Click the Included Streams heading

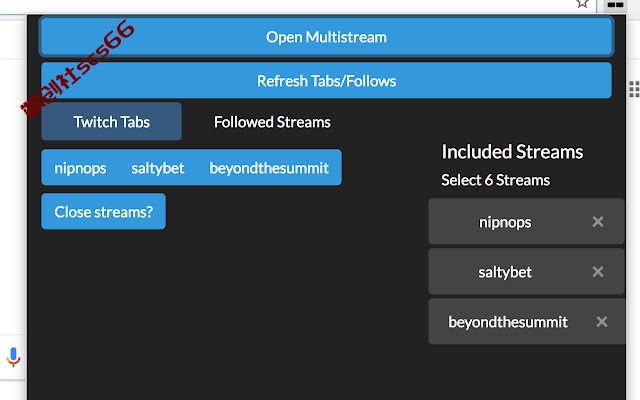point(512,151)
